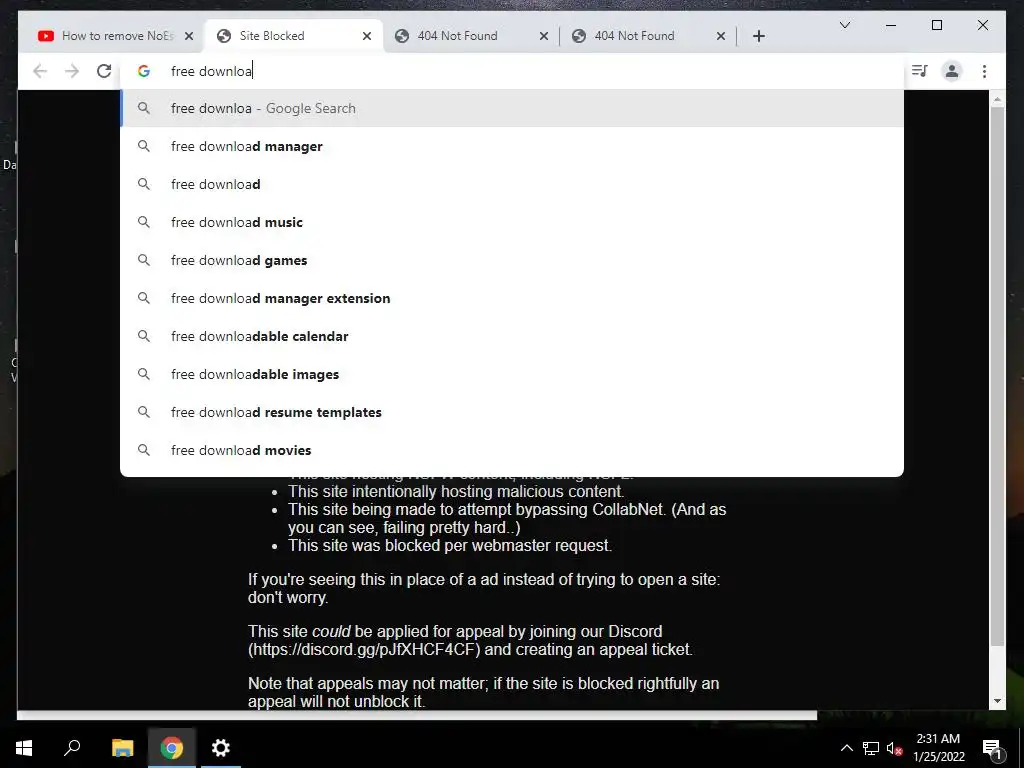
Task: Pick 'free download manager extension' suggestion
Action: click(512, 298)
